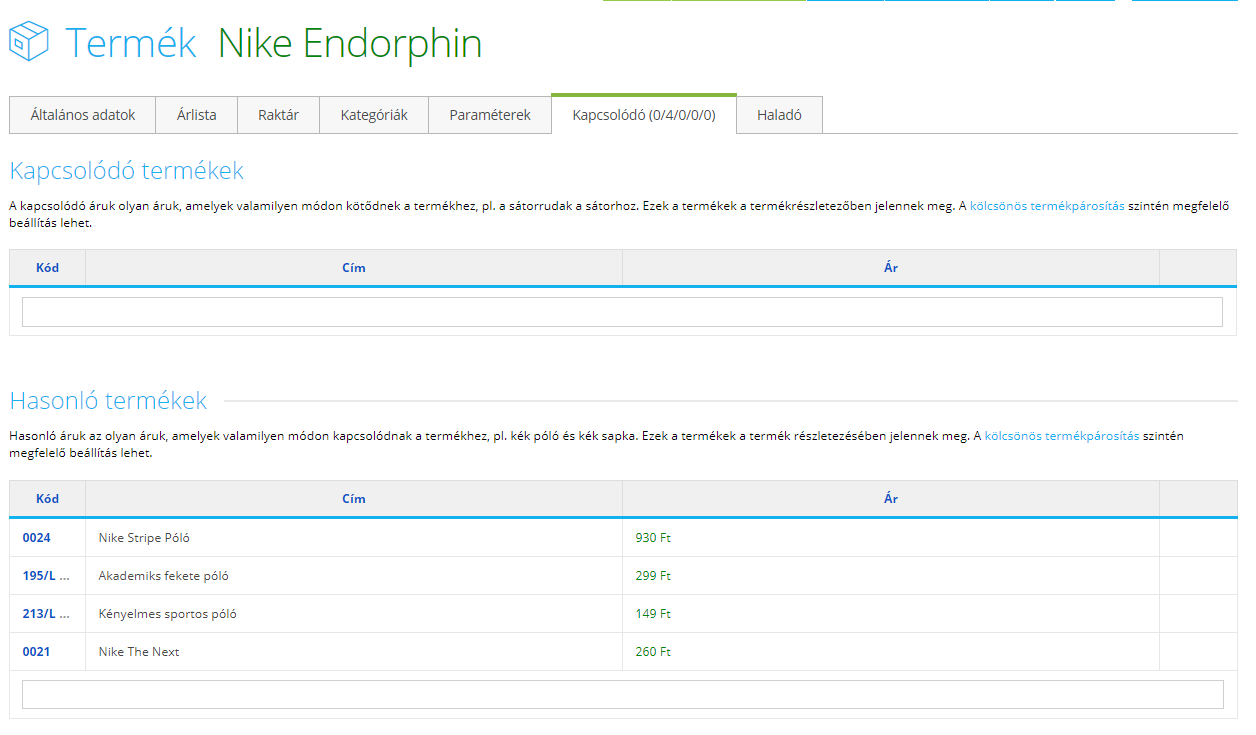
Task: Switch to the Árlista tab
Action: tap(197, 115)
